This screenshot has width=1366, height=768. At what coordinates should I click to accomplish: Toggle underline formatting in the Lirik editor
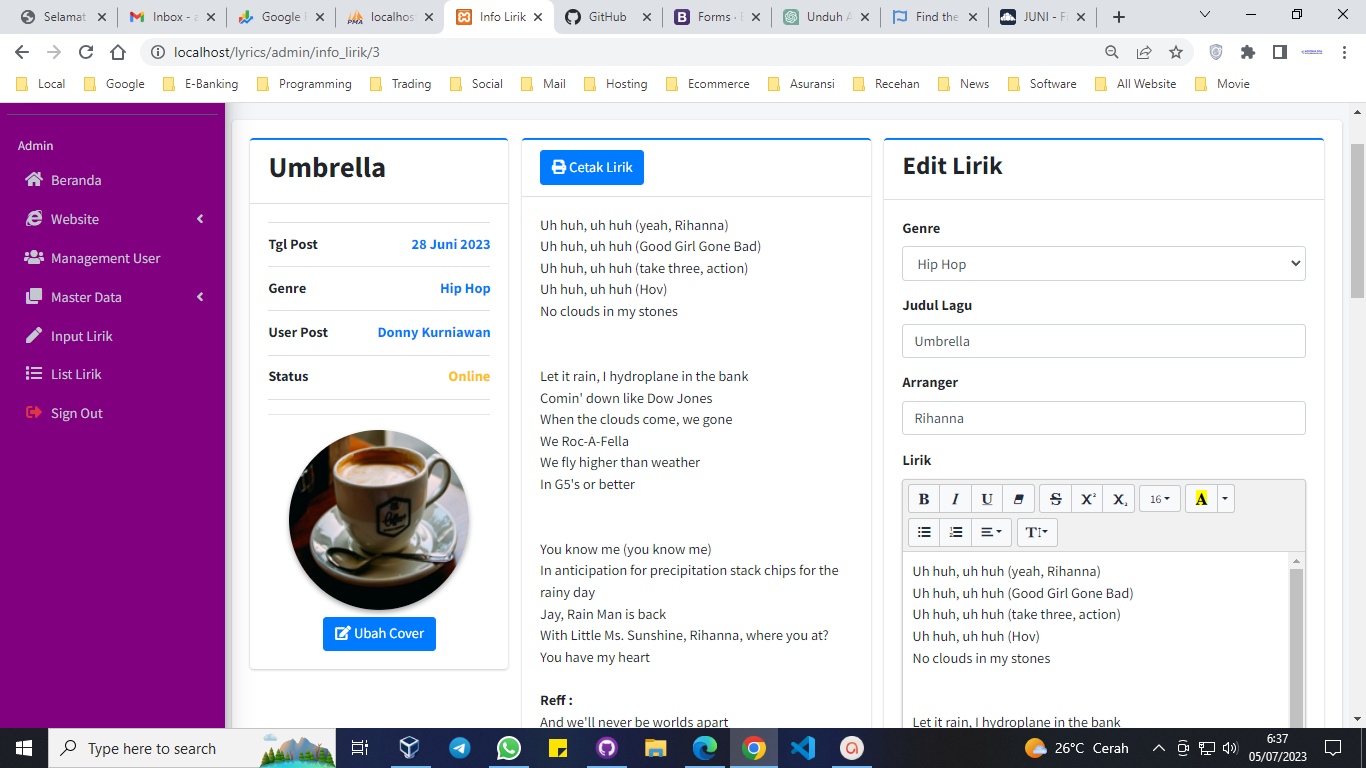987,499
